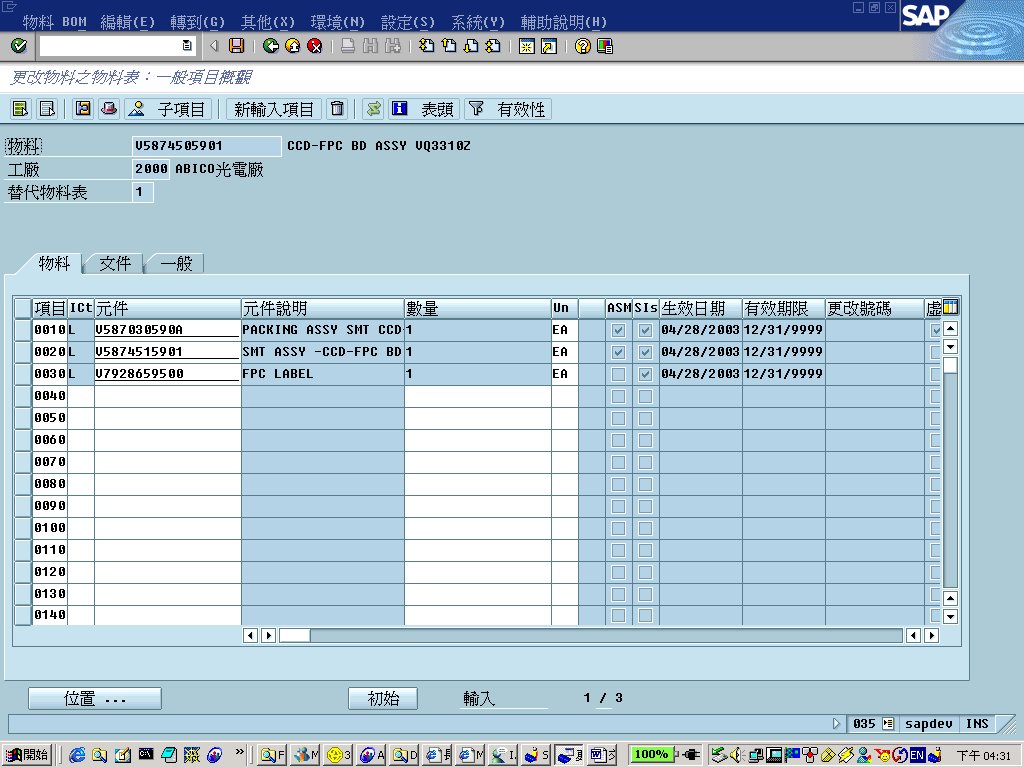Open the 編輯(E) menu
This screenshot has width=1024, height=768.
click(128, 22)
